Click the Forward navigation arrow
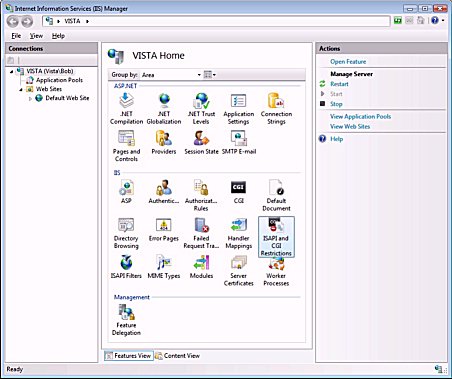The height and width of the screenshot is (379, 452). coord(27,21)
